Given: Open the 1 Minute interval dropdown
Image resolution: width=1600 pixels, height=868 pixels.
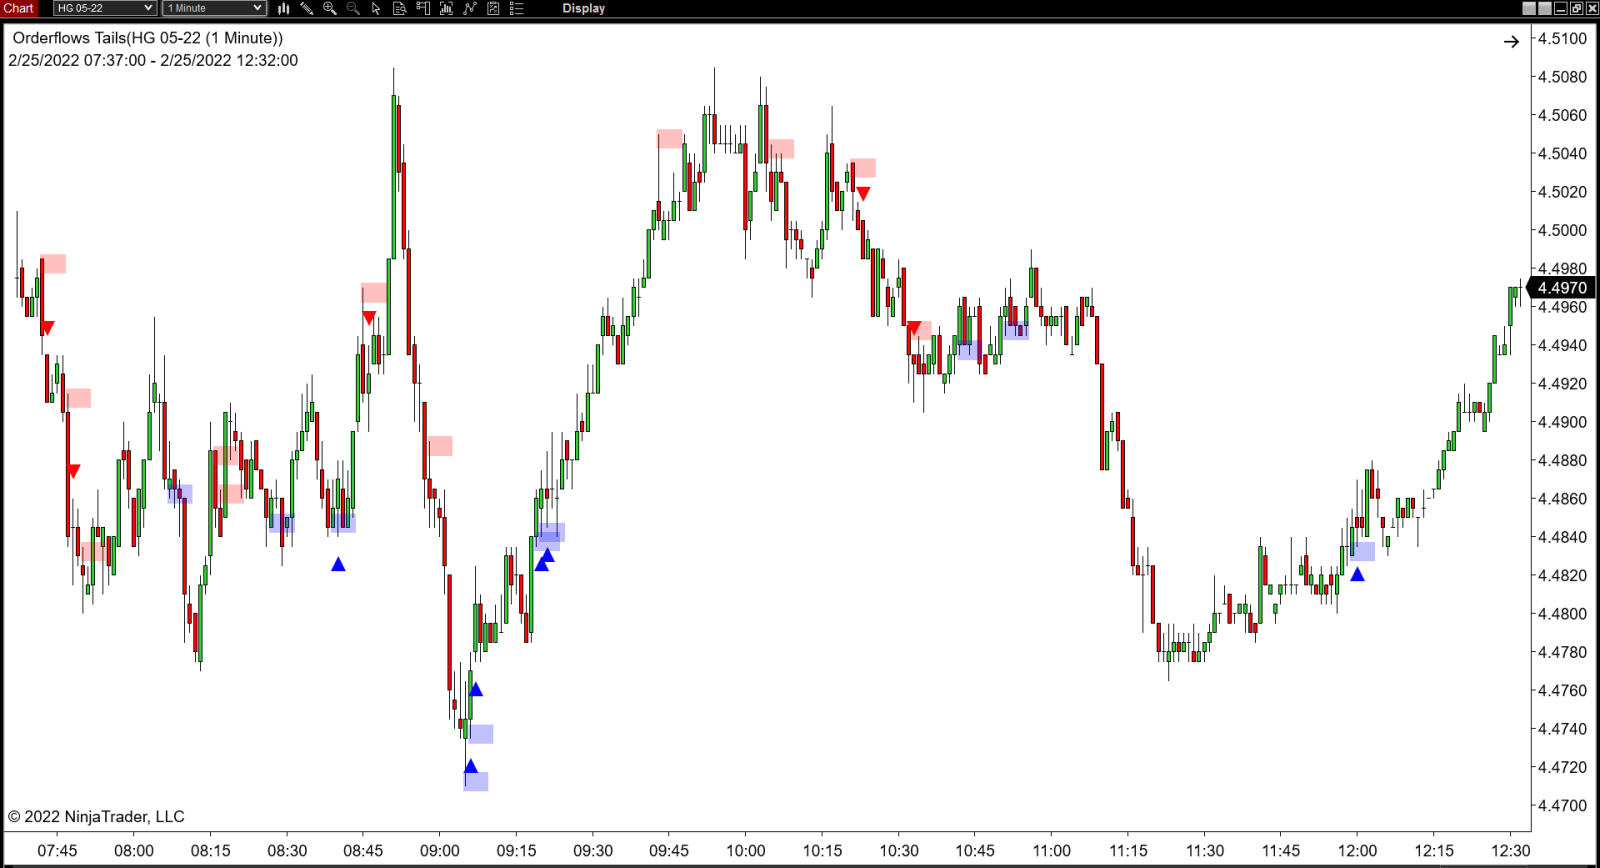Looking at the screenshot, I should (214, 8).
